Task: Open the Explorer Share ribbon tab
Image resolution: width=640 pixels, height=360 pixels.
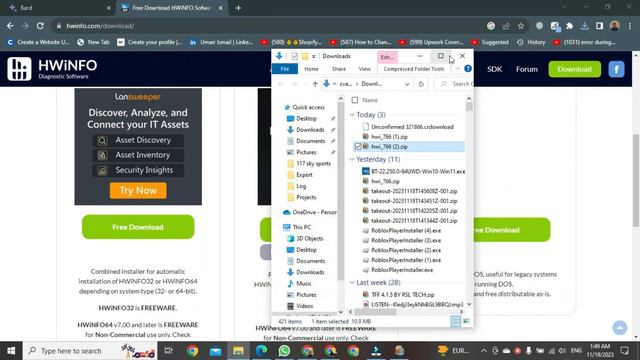Action: [339, 69]
